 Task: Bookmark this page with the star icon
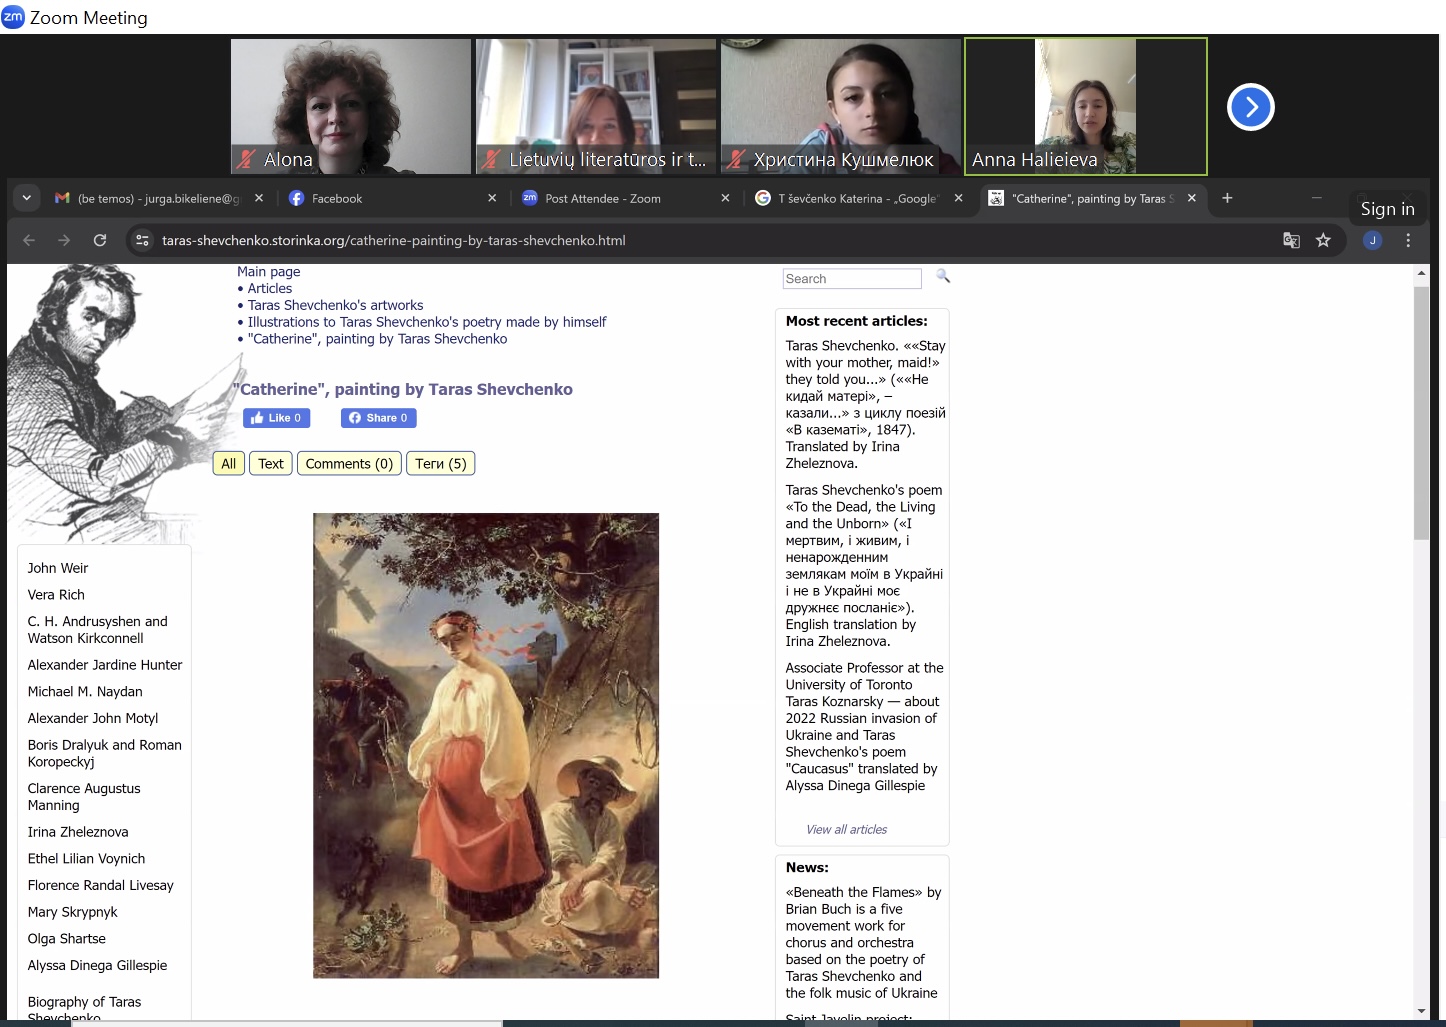[x=1323, y=240]
